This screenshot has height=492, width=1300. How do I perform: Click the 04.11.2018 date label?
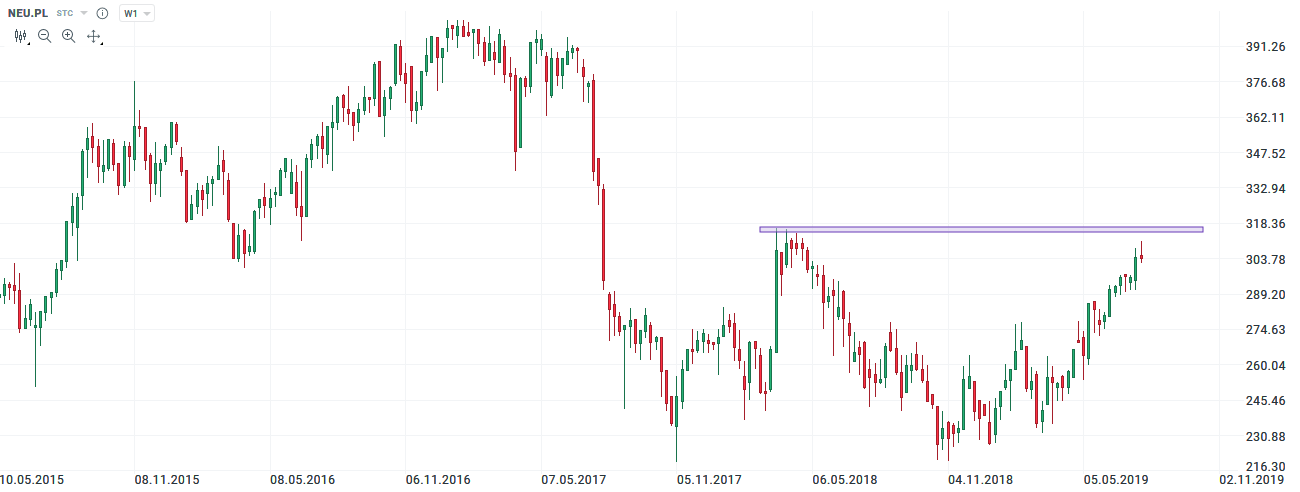[x=980, y=480]
